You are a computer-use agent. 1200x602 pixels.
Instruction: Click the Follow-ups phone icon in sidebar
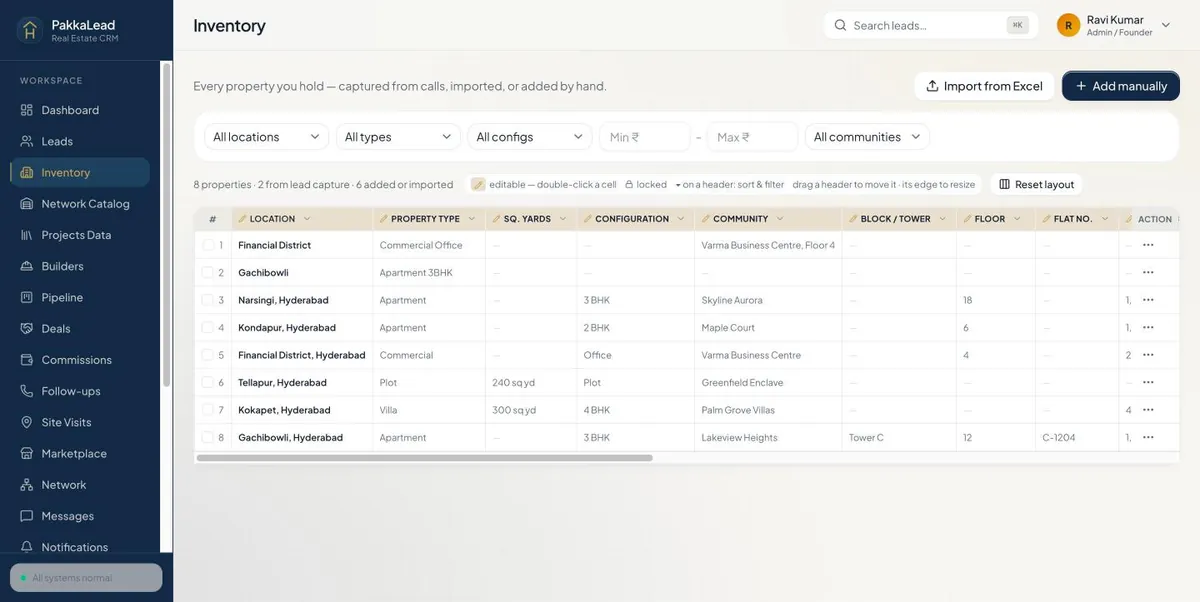click(x=27, y=391)
